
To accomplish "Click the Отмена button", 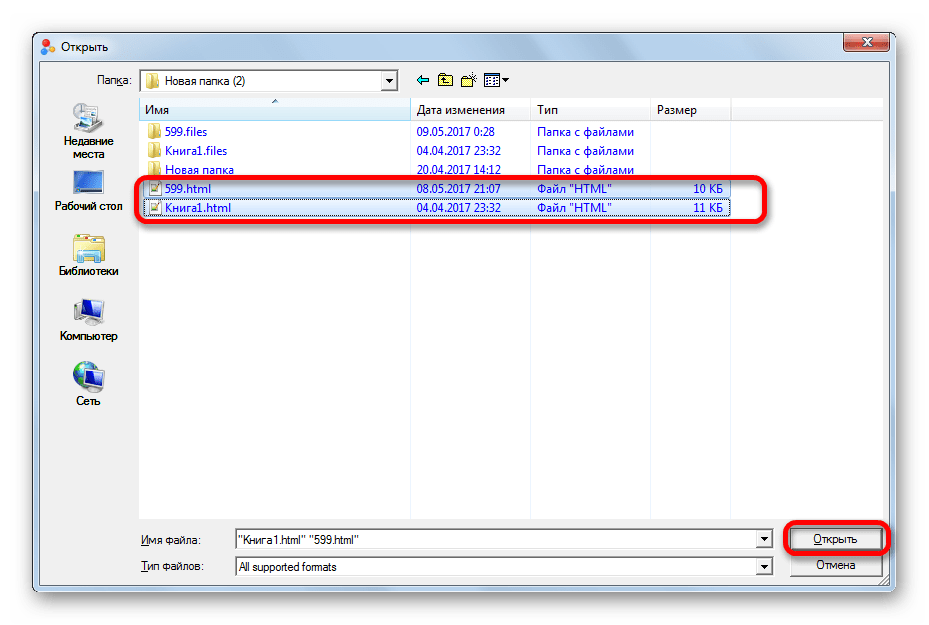I will pyautogui.click(x=835, y=565).
